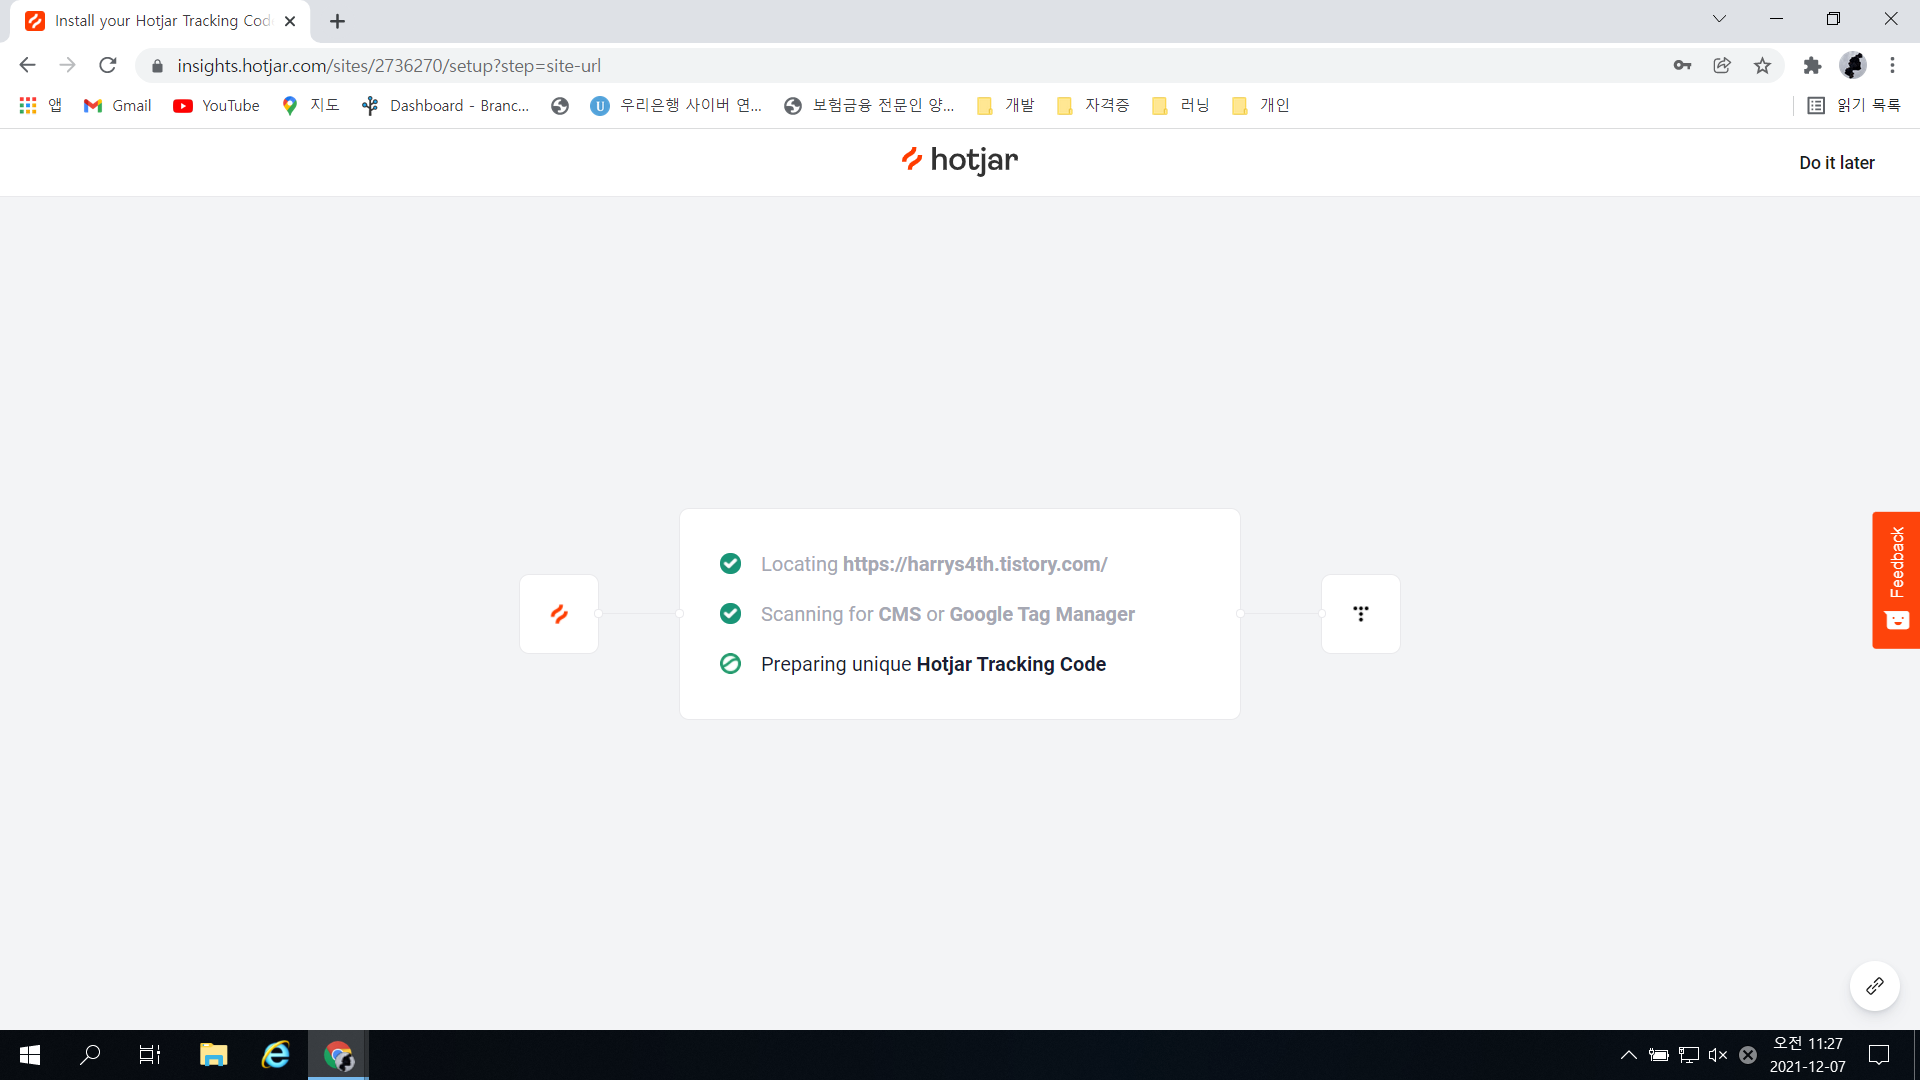Show hidden system tray icons

(x=1628, y=1055)
